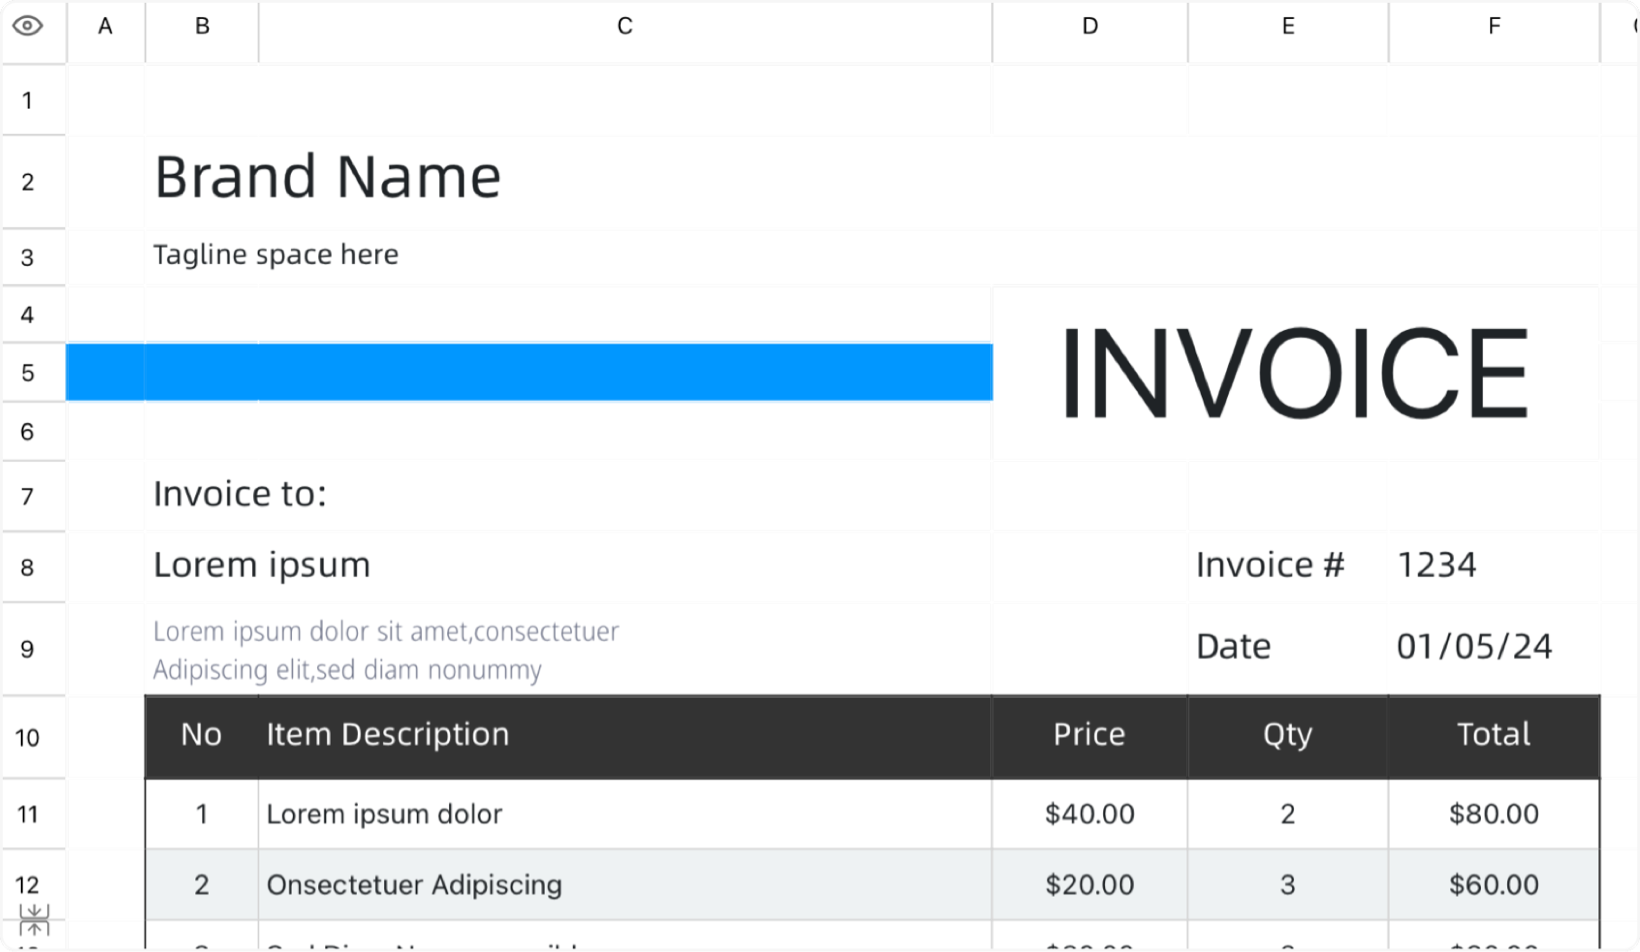The width and height of the screenshot is (1640, 952).
Task: Click the $40.00 price cell
Action: [1090, 814]
